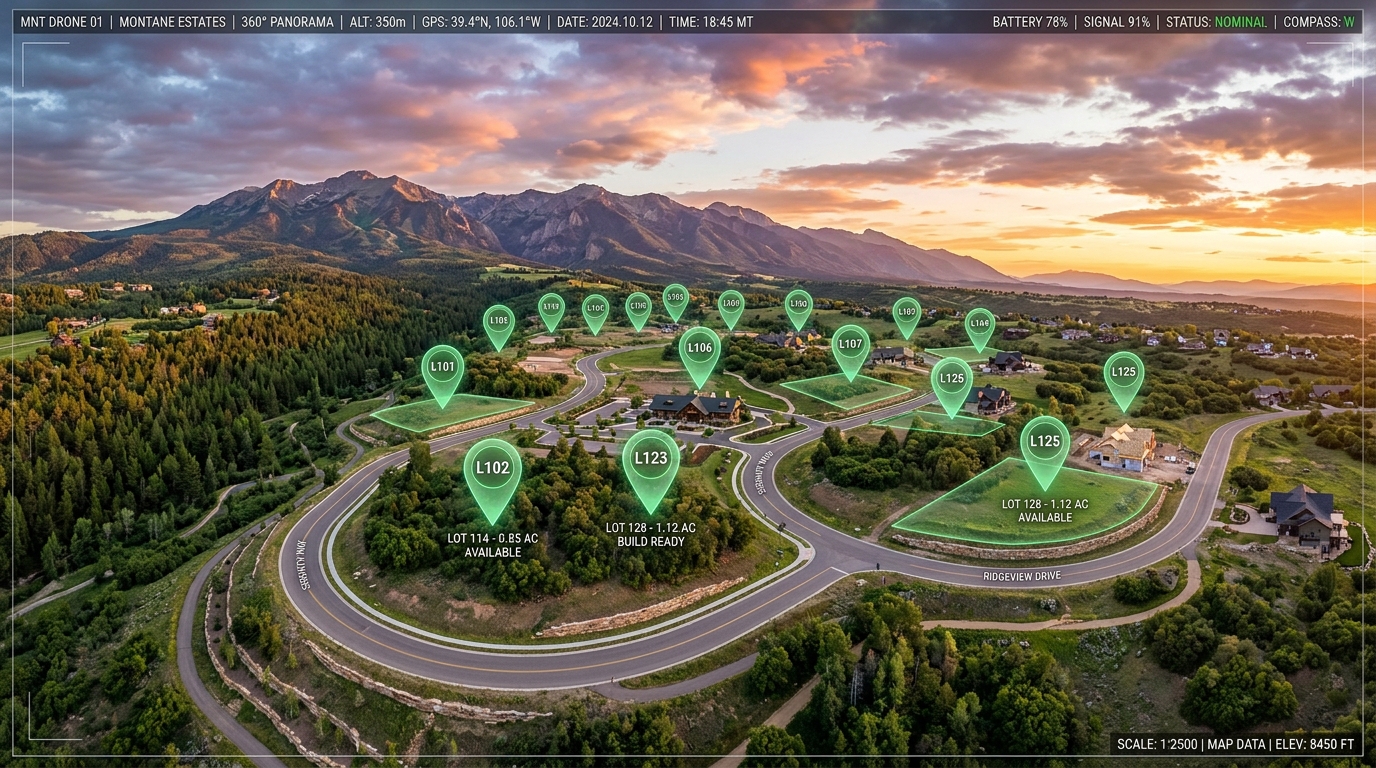The width and height of the screenshot is (1376, 768).
Task: Click the MONTANE ESTATES title
Action: pos(172,22)
